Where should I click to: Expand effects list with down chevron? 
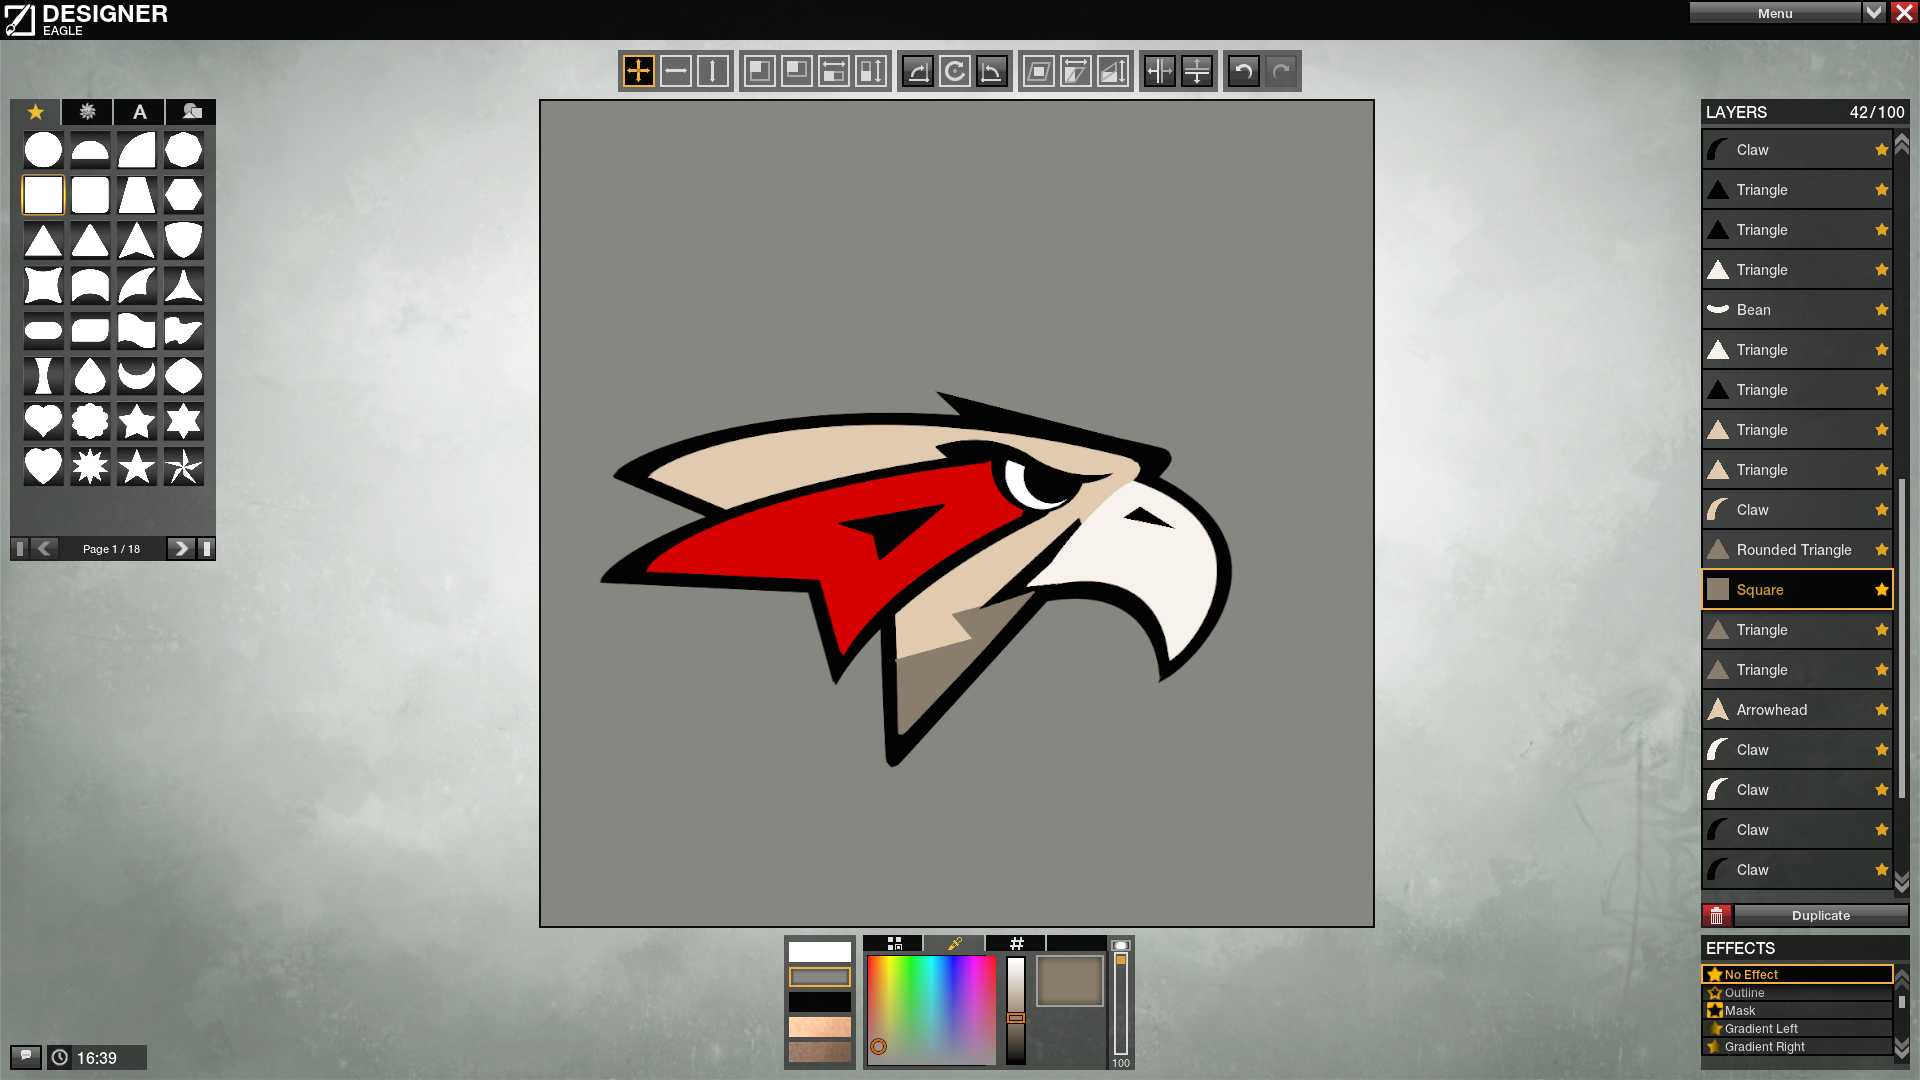pyautogui.click(x=1902, y=1047)
